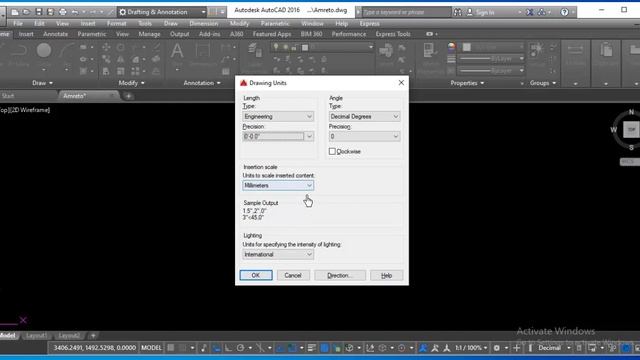Click the Paste clipboard icon in ribbon
Image resolution: width=640 pixels, height=360 pixels.
click(x=606, y=50)
